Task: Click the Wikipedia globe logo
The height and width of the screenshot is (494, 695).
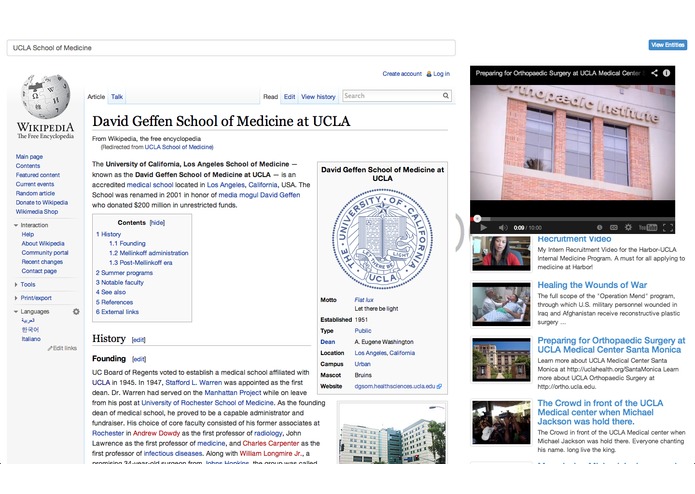Action: coord(45,96)
